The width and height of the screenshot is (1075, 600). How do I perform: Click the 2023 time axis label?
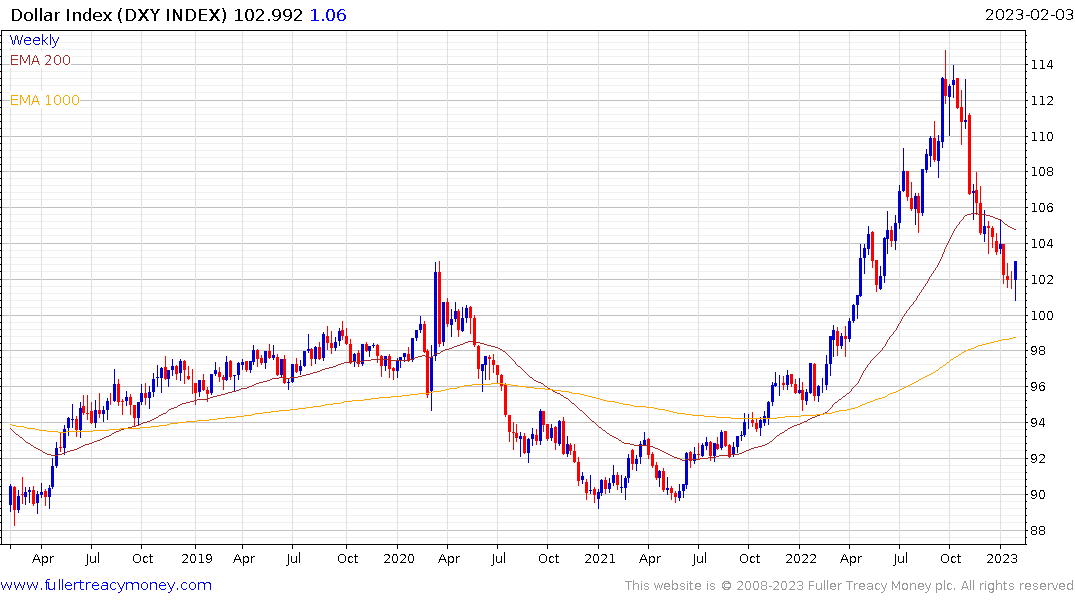1002,558
